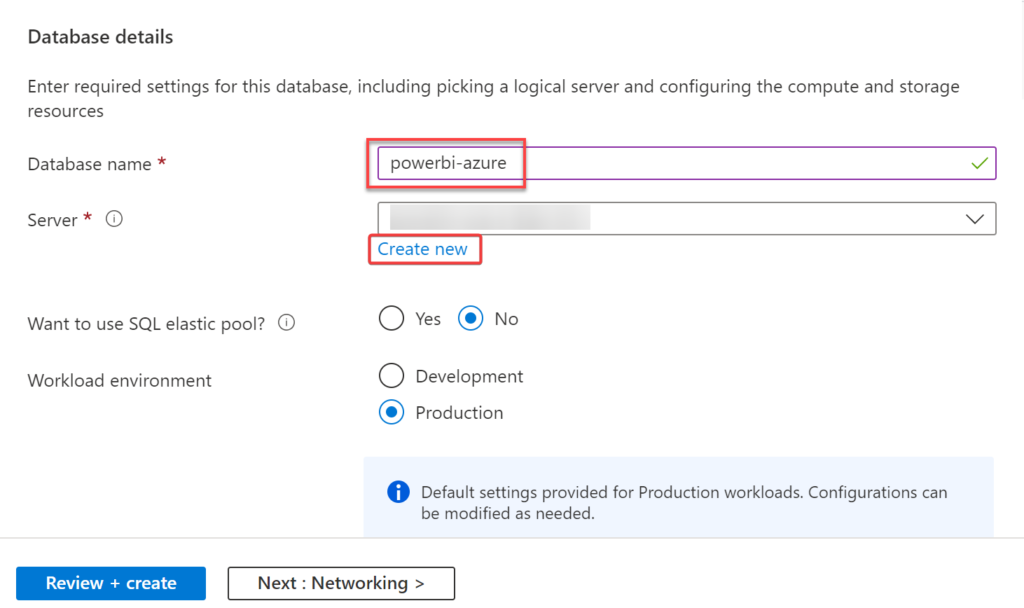The height and width of the screenshot is (608, 1024).
Task: Open Create new server link
Action: coord(424,249)
